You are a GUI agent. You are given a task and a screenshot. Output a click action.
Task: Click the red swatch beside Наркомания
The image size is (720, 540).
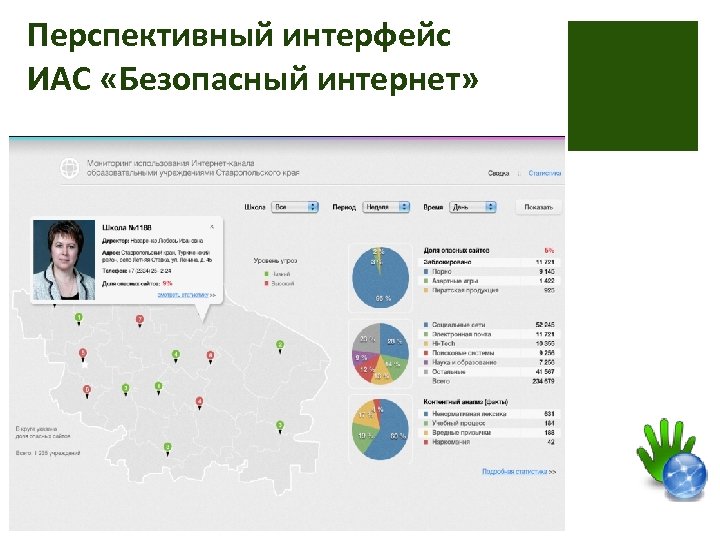[426, 442]
